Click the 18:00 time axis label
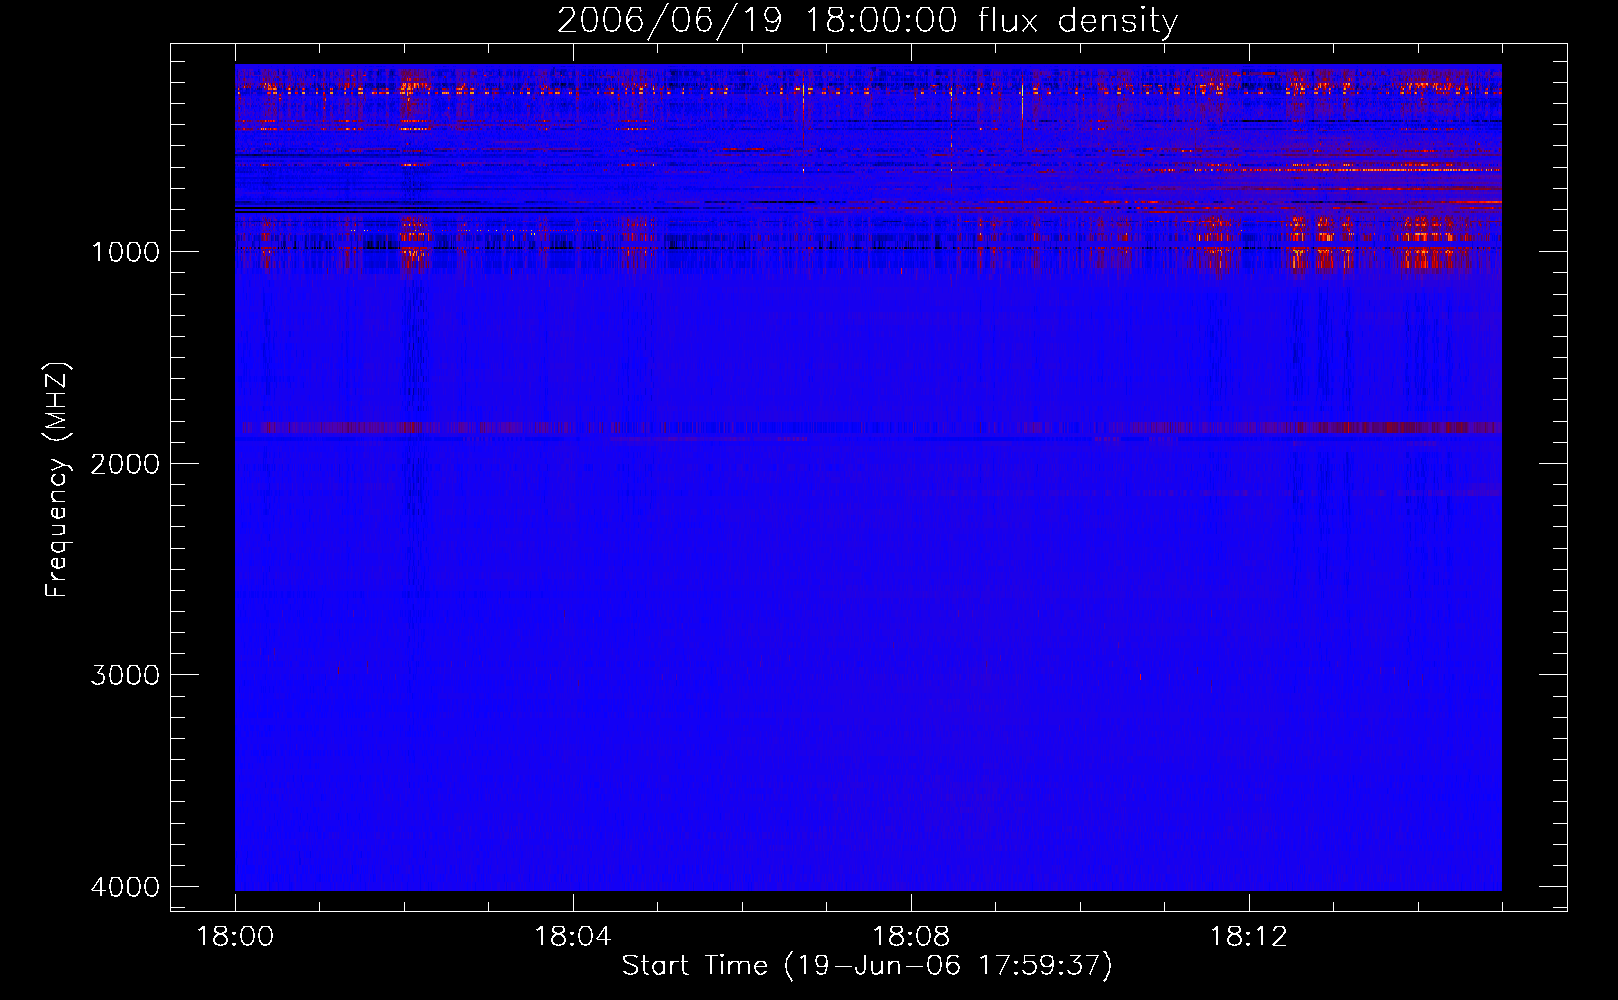Screen dimensions: 1618x1000 pyautogui.click(x=235, y=937)
